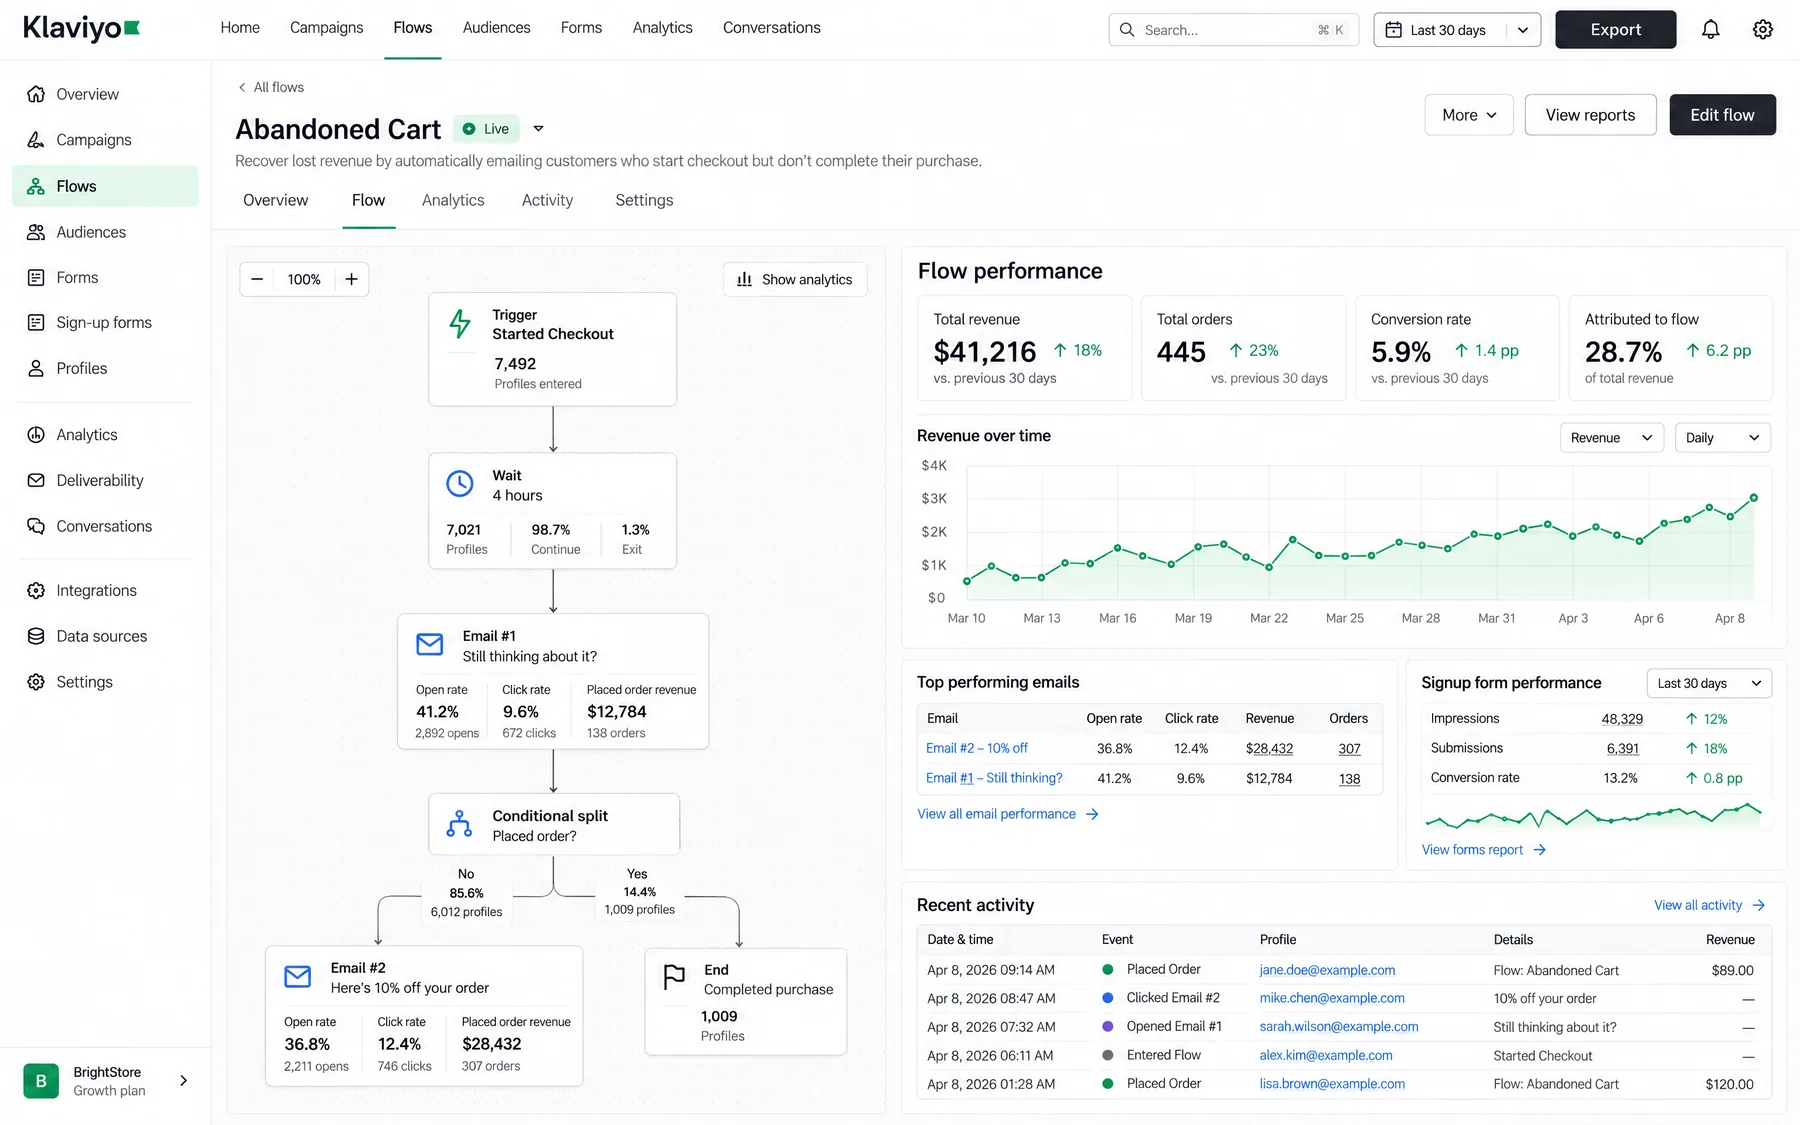Screen dimensions: 1800x1125
Task: Click the last data point on revenue chart
Action: click(x=1753, y=498)
